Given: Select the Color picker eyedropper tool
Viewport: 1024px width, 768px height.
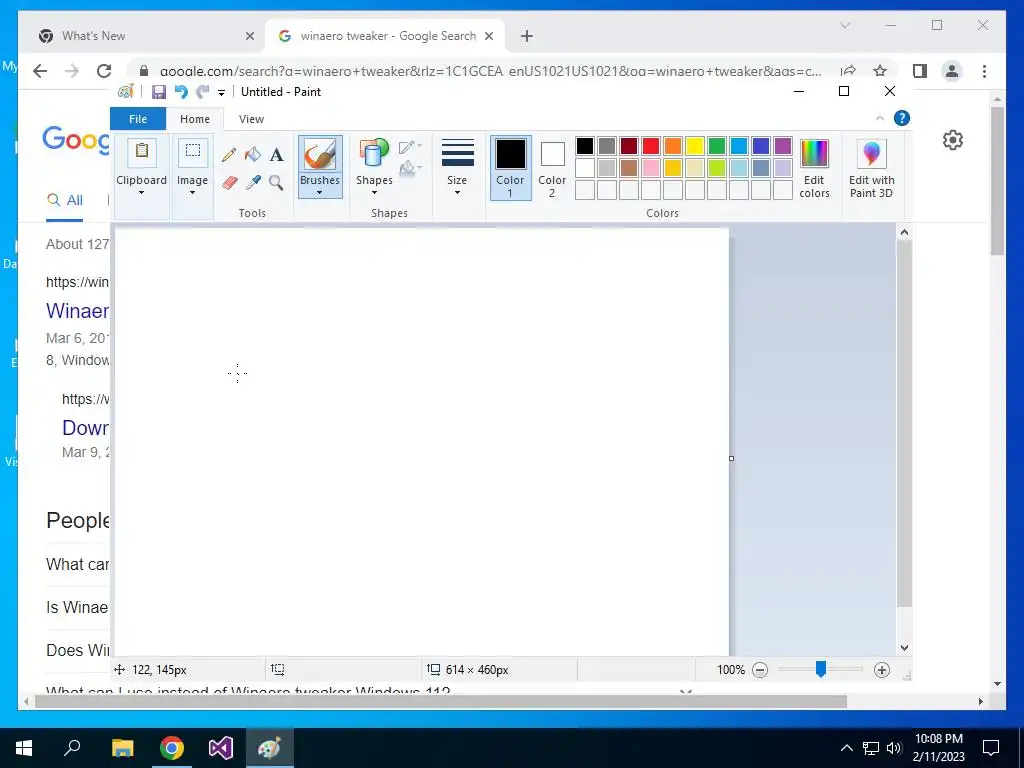Looking at the screenshot, I should click(x=253, y=182).
